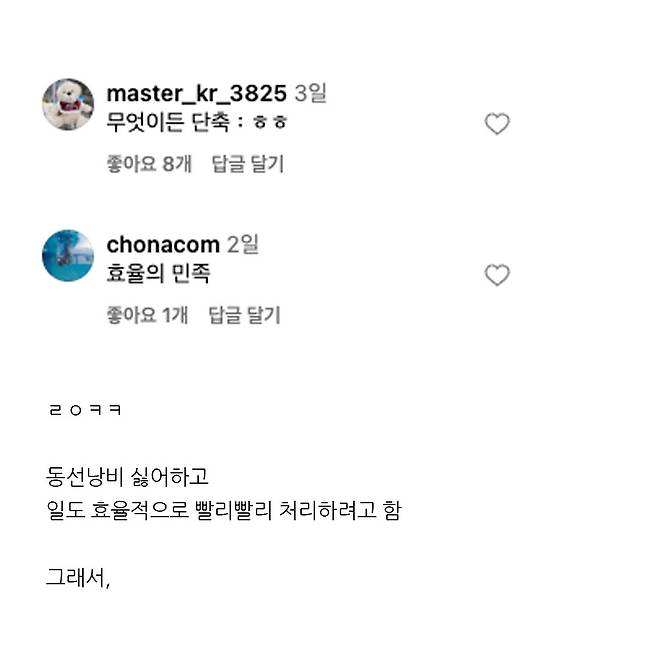Like the master_kr_3825 comment with the heart

click(x=497, y=124)
